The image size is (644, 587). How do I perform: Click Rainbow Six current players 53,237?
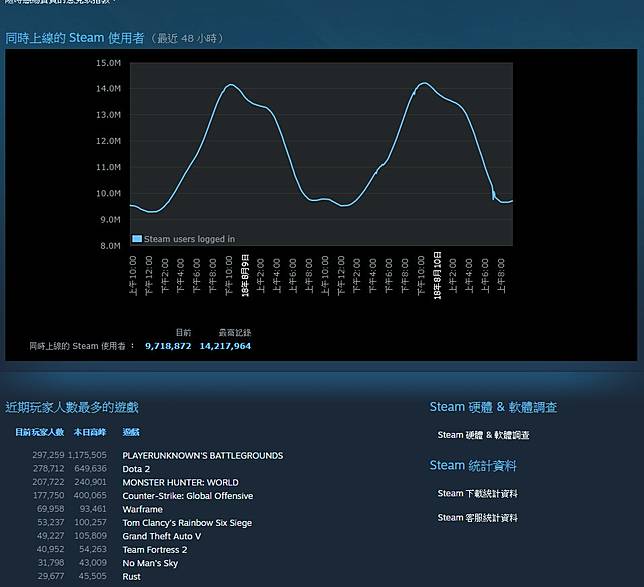tap(51, 522)
